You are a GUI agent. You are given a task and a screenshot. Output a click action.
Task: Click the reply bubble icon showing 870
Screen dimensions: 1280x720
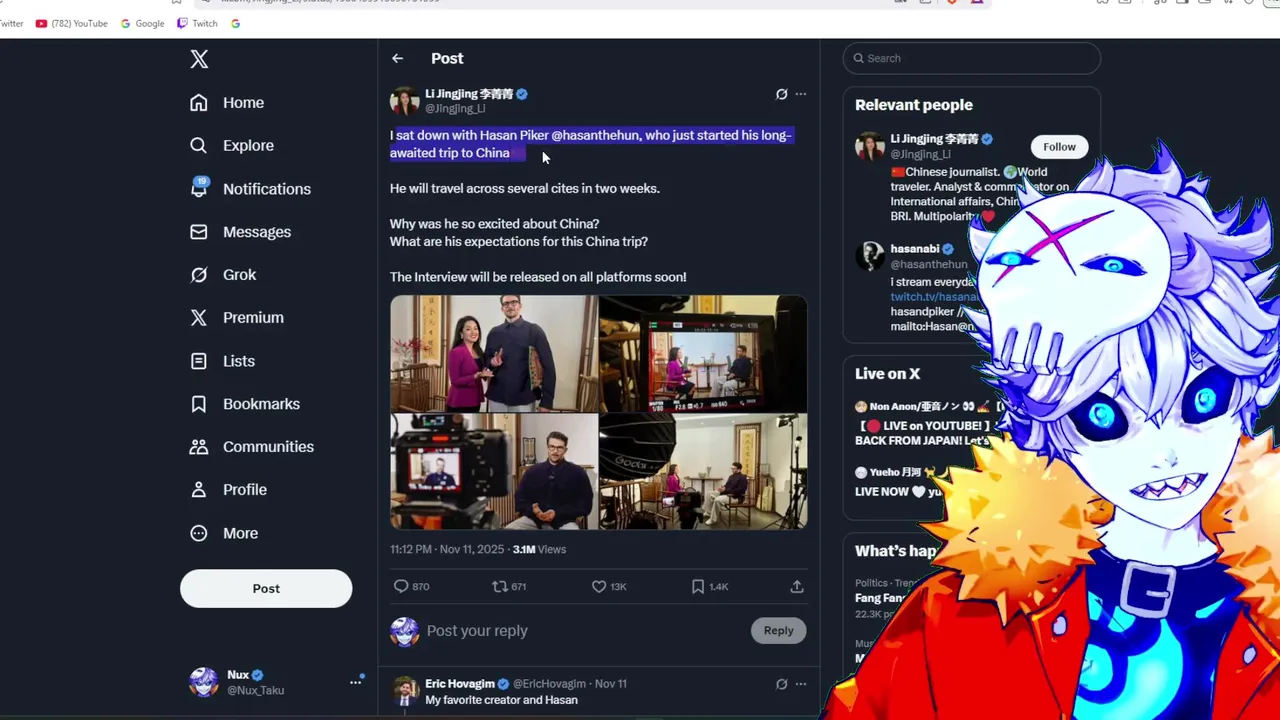[x=401, y=587]
